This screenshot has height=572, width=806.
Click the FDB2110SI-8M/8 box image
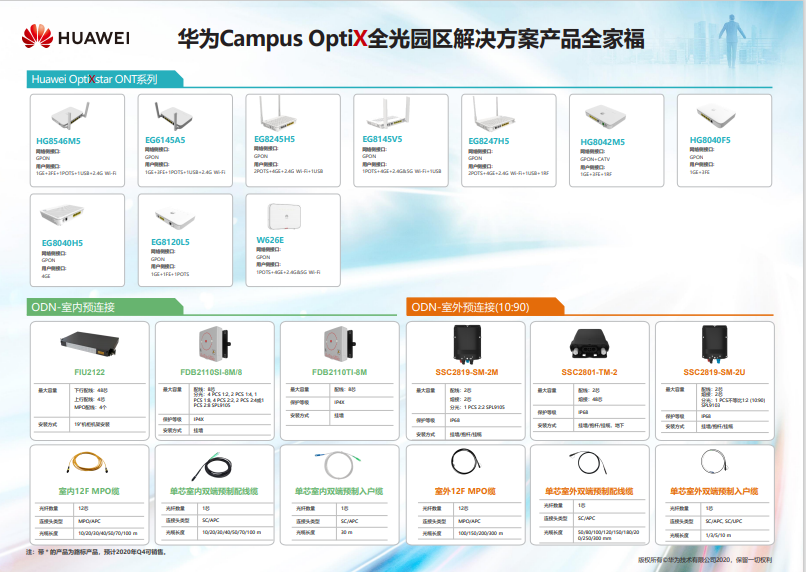click(x=215, y=345)
